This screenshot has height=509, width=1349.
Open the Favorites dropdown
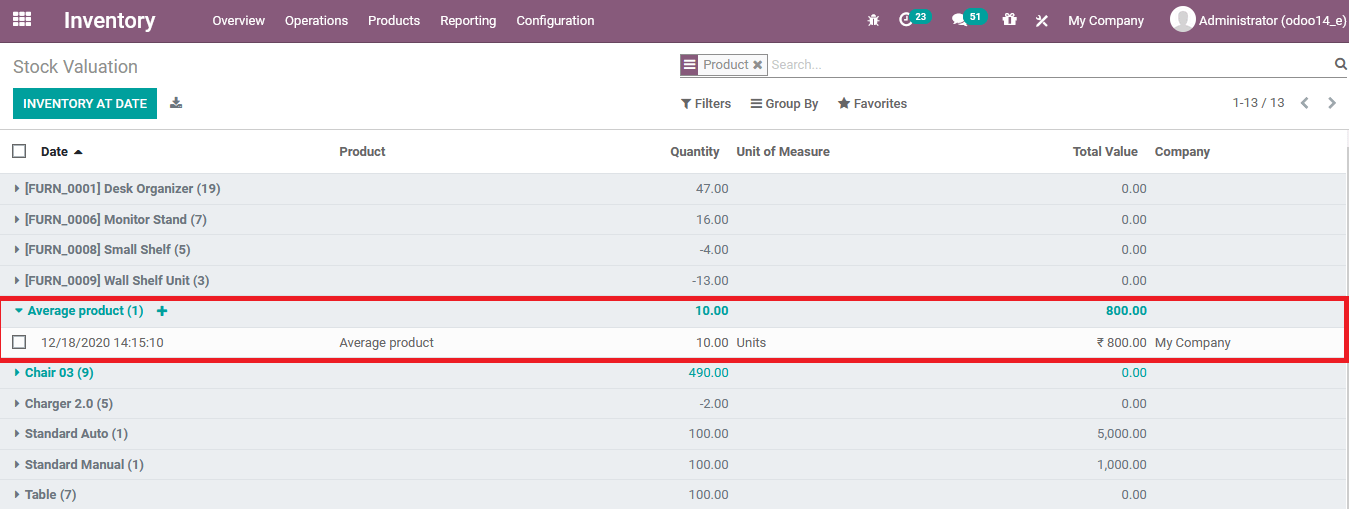click(x=872, y=103)
